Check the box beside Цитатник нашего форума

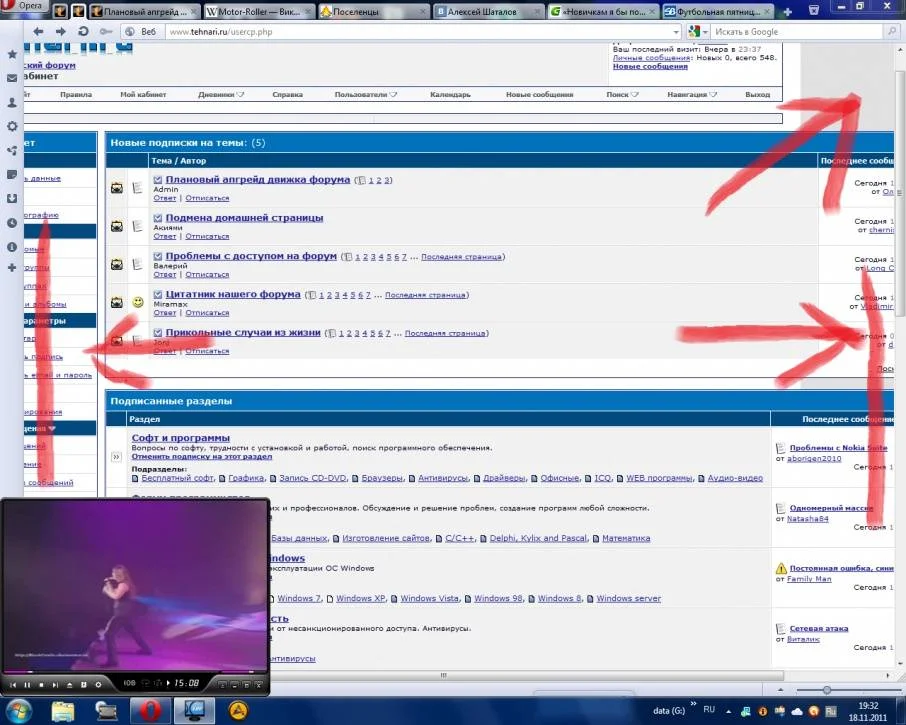click(158, 295)
